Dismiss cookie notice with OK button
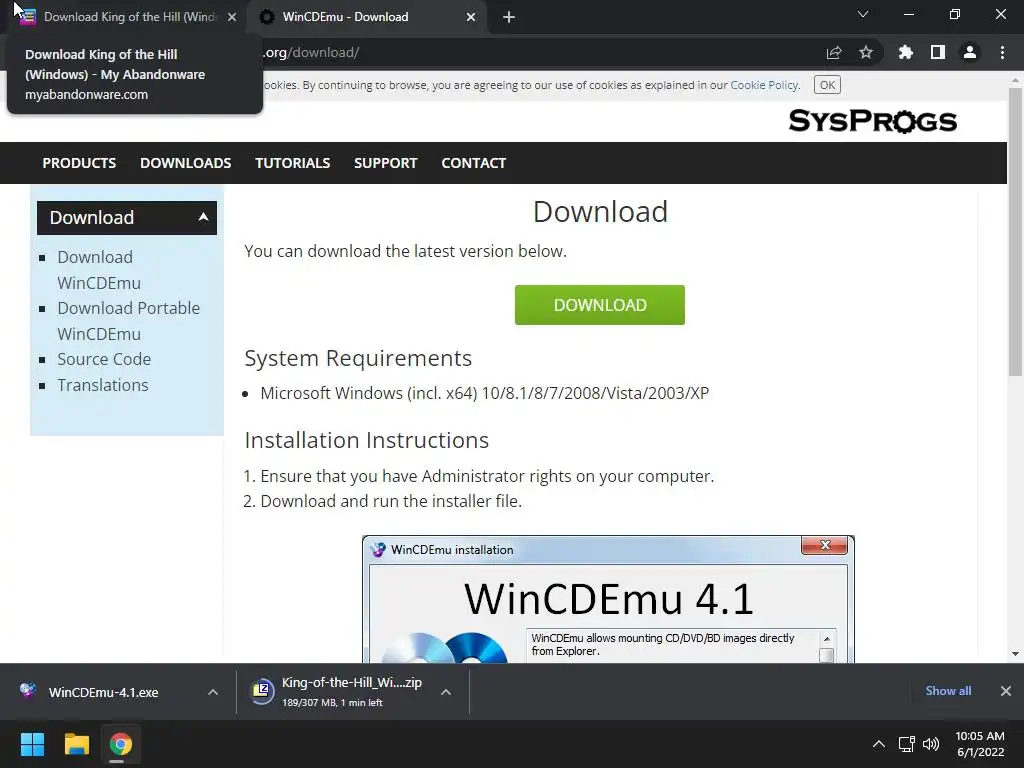1024x768 pixels. [x=827, y=85]
